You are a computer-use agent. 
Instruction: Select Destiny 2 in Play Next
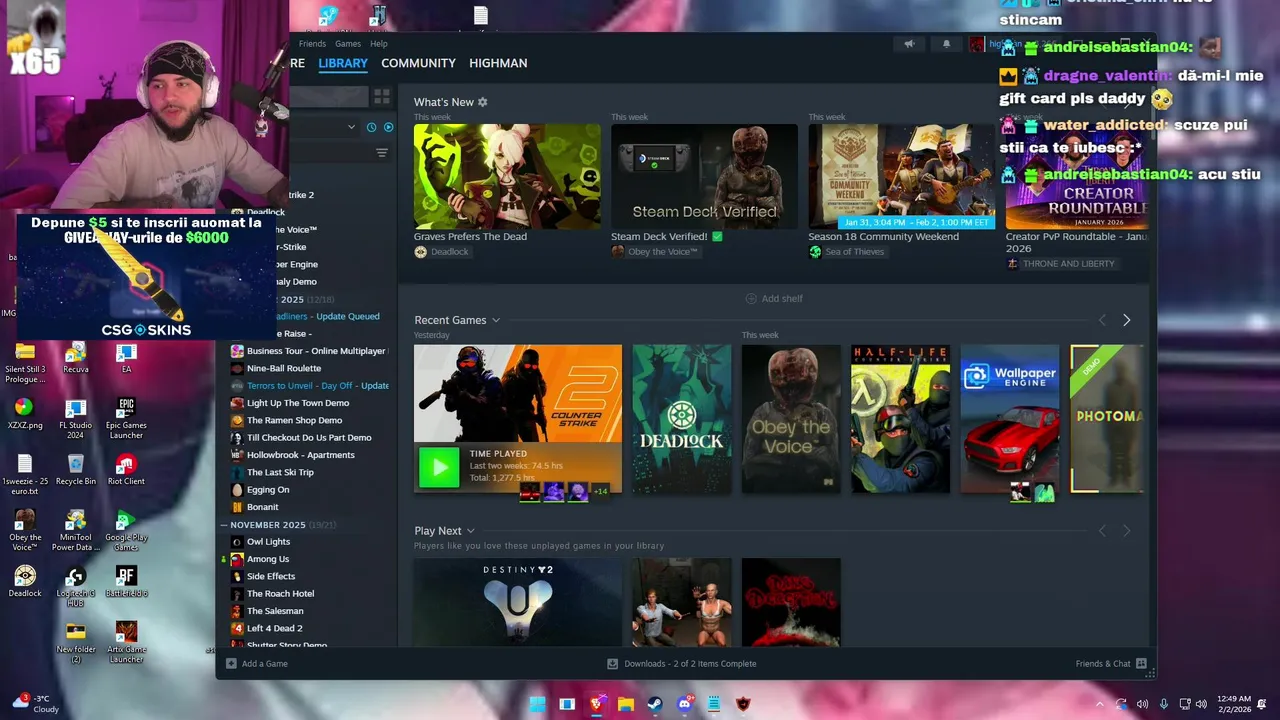pyautogui.click(x=518, y=602)
